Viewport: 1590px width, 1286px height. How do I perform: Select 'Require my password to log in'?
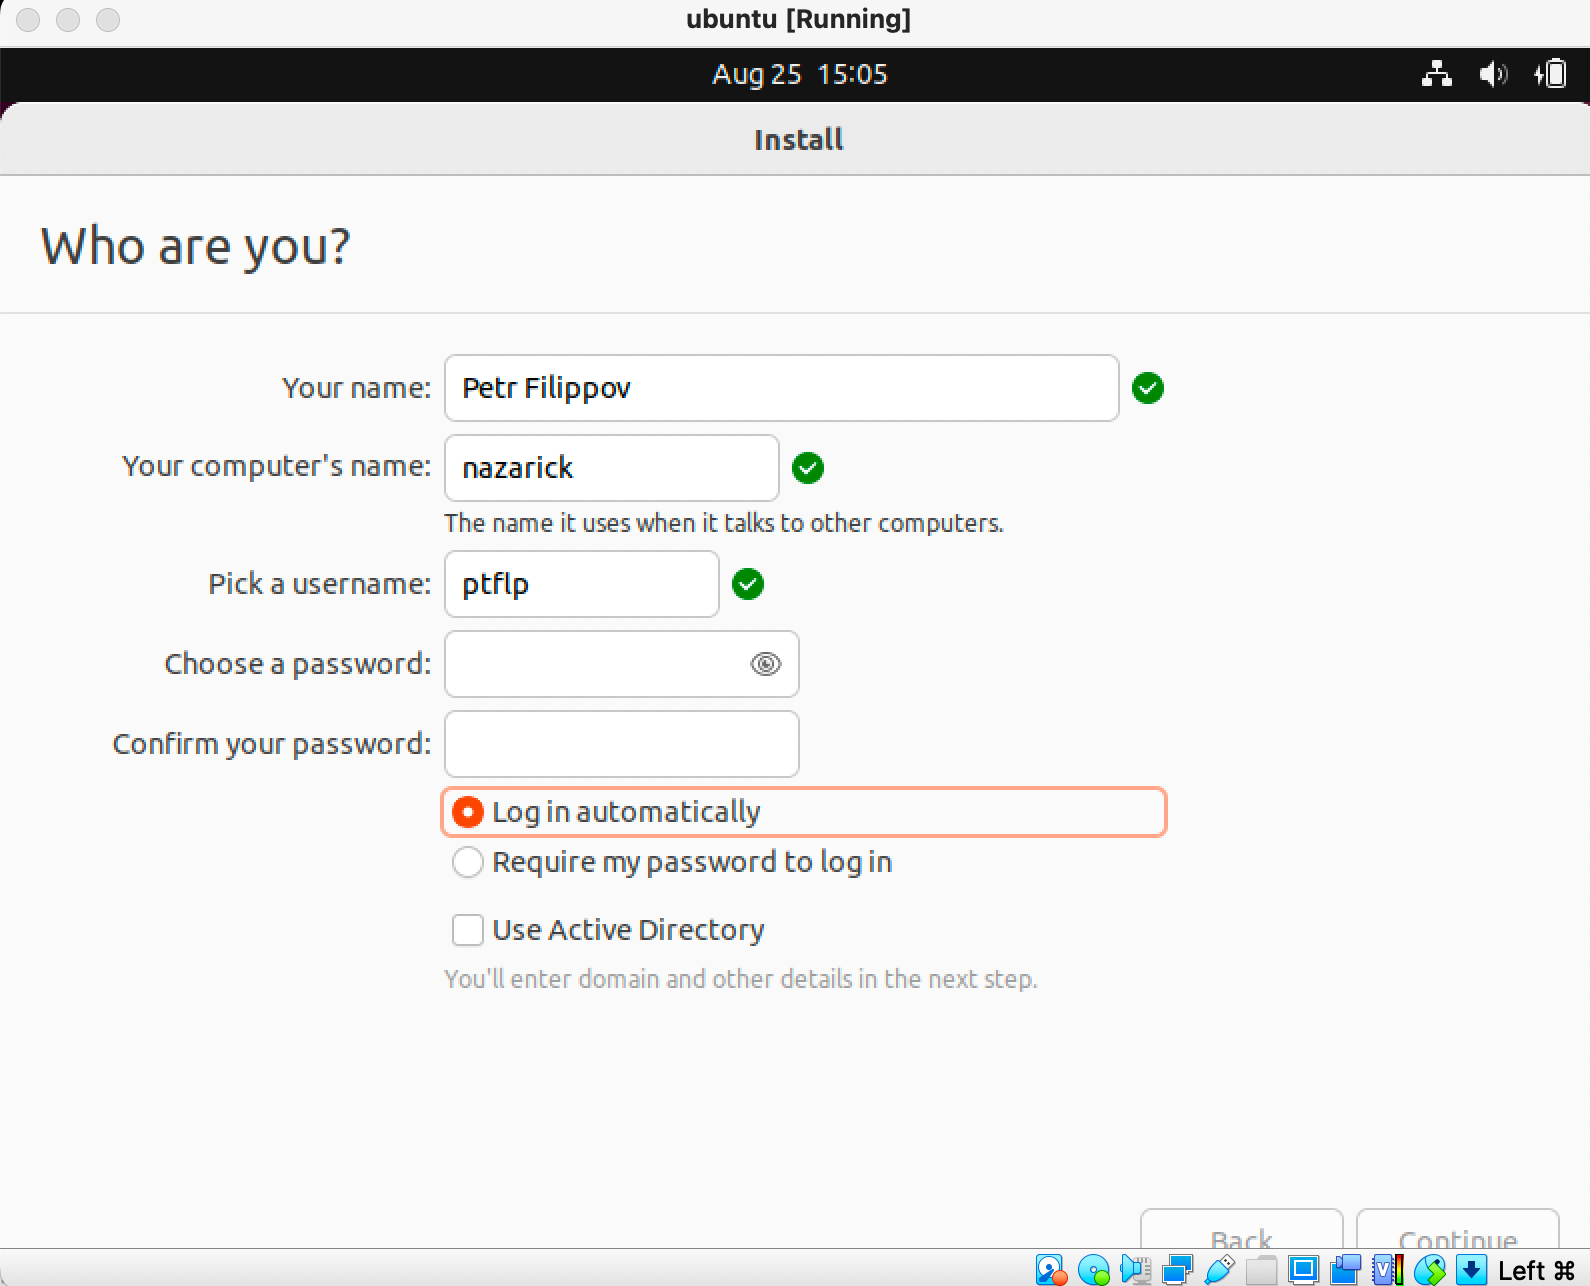(468, 862)
